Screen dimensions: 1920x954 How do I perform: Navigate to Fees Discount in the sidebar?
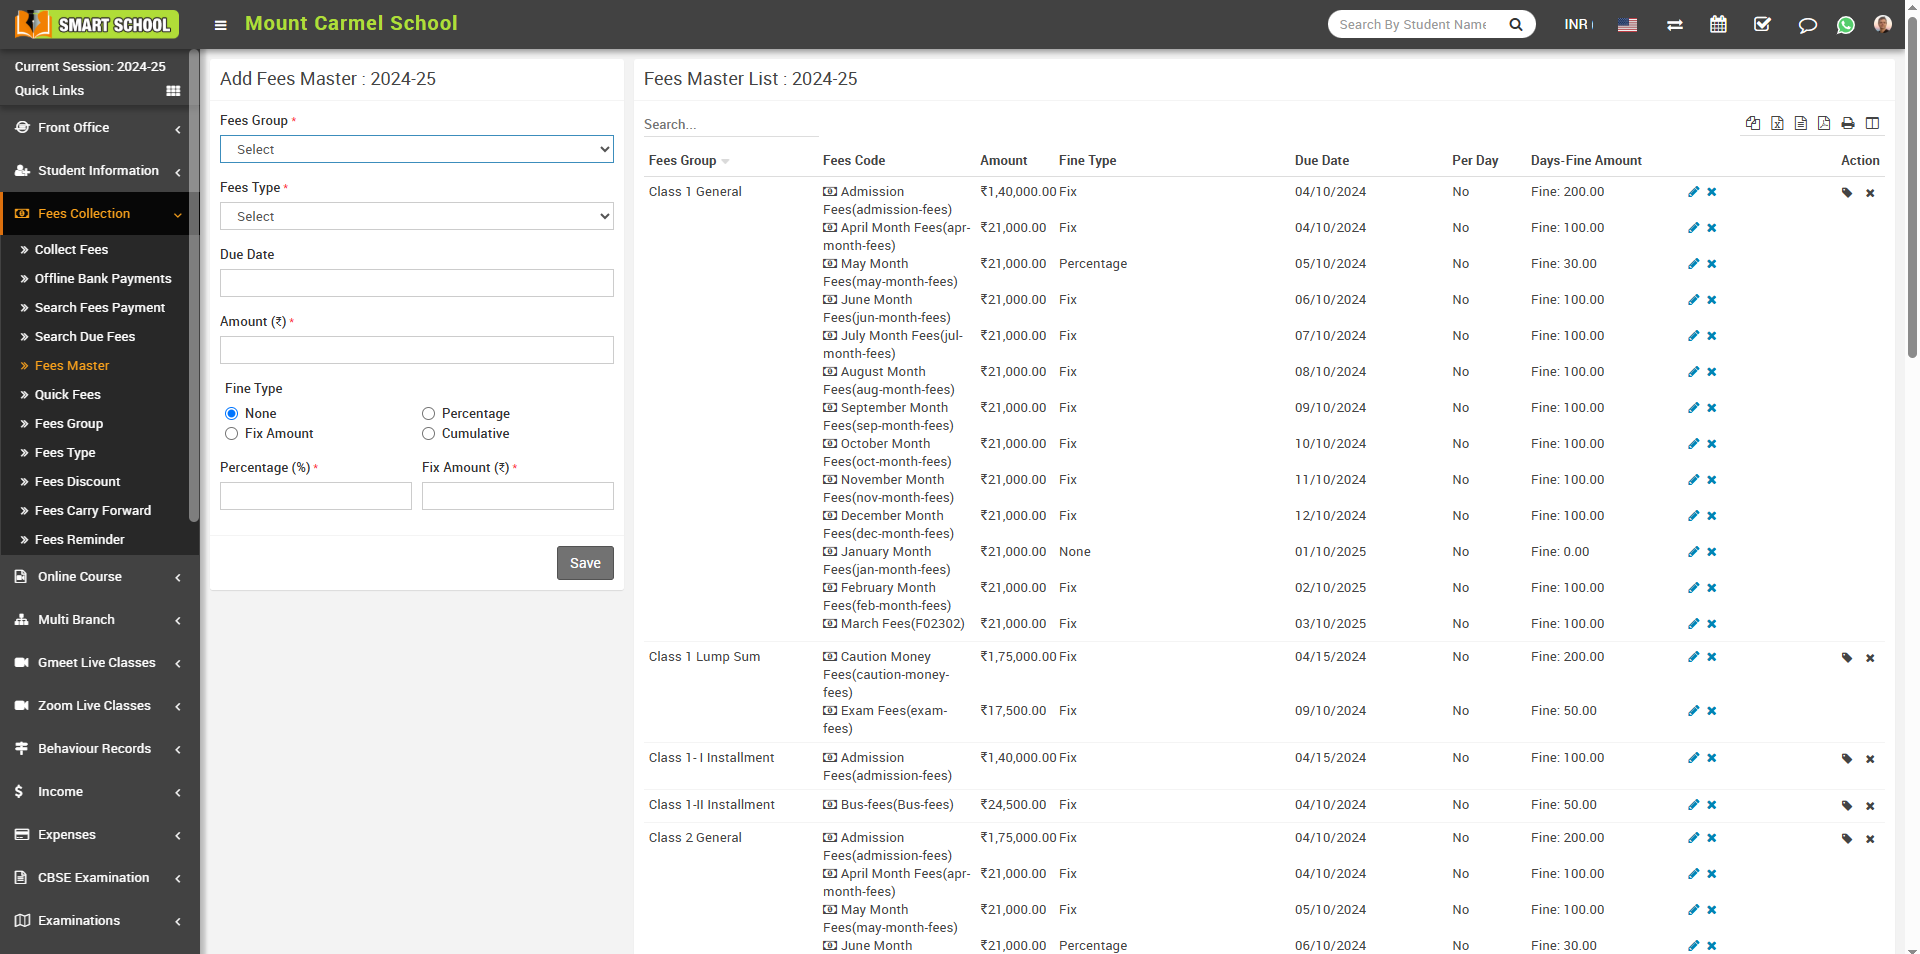pyautogui.click(x=78, y=481)
